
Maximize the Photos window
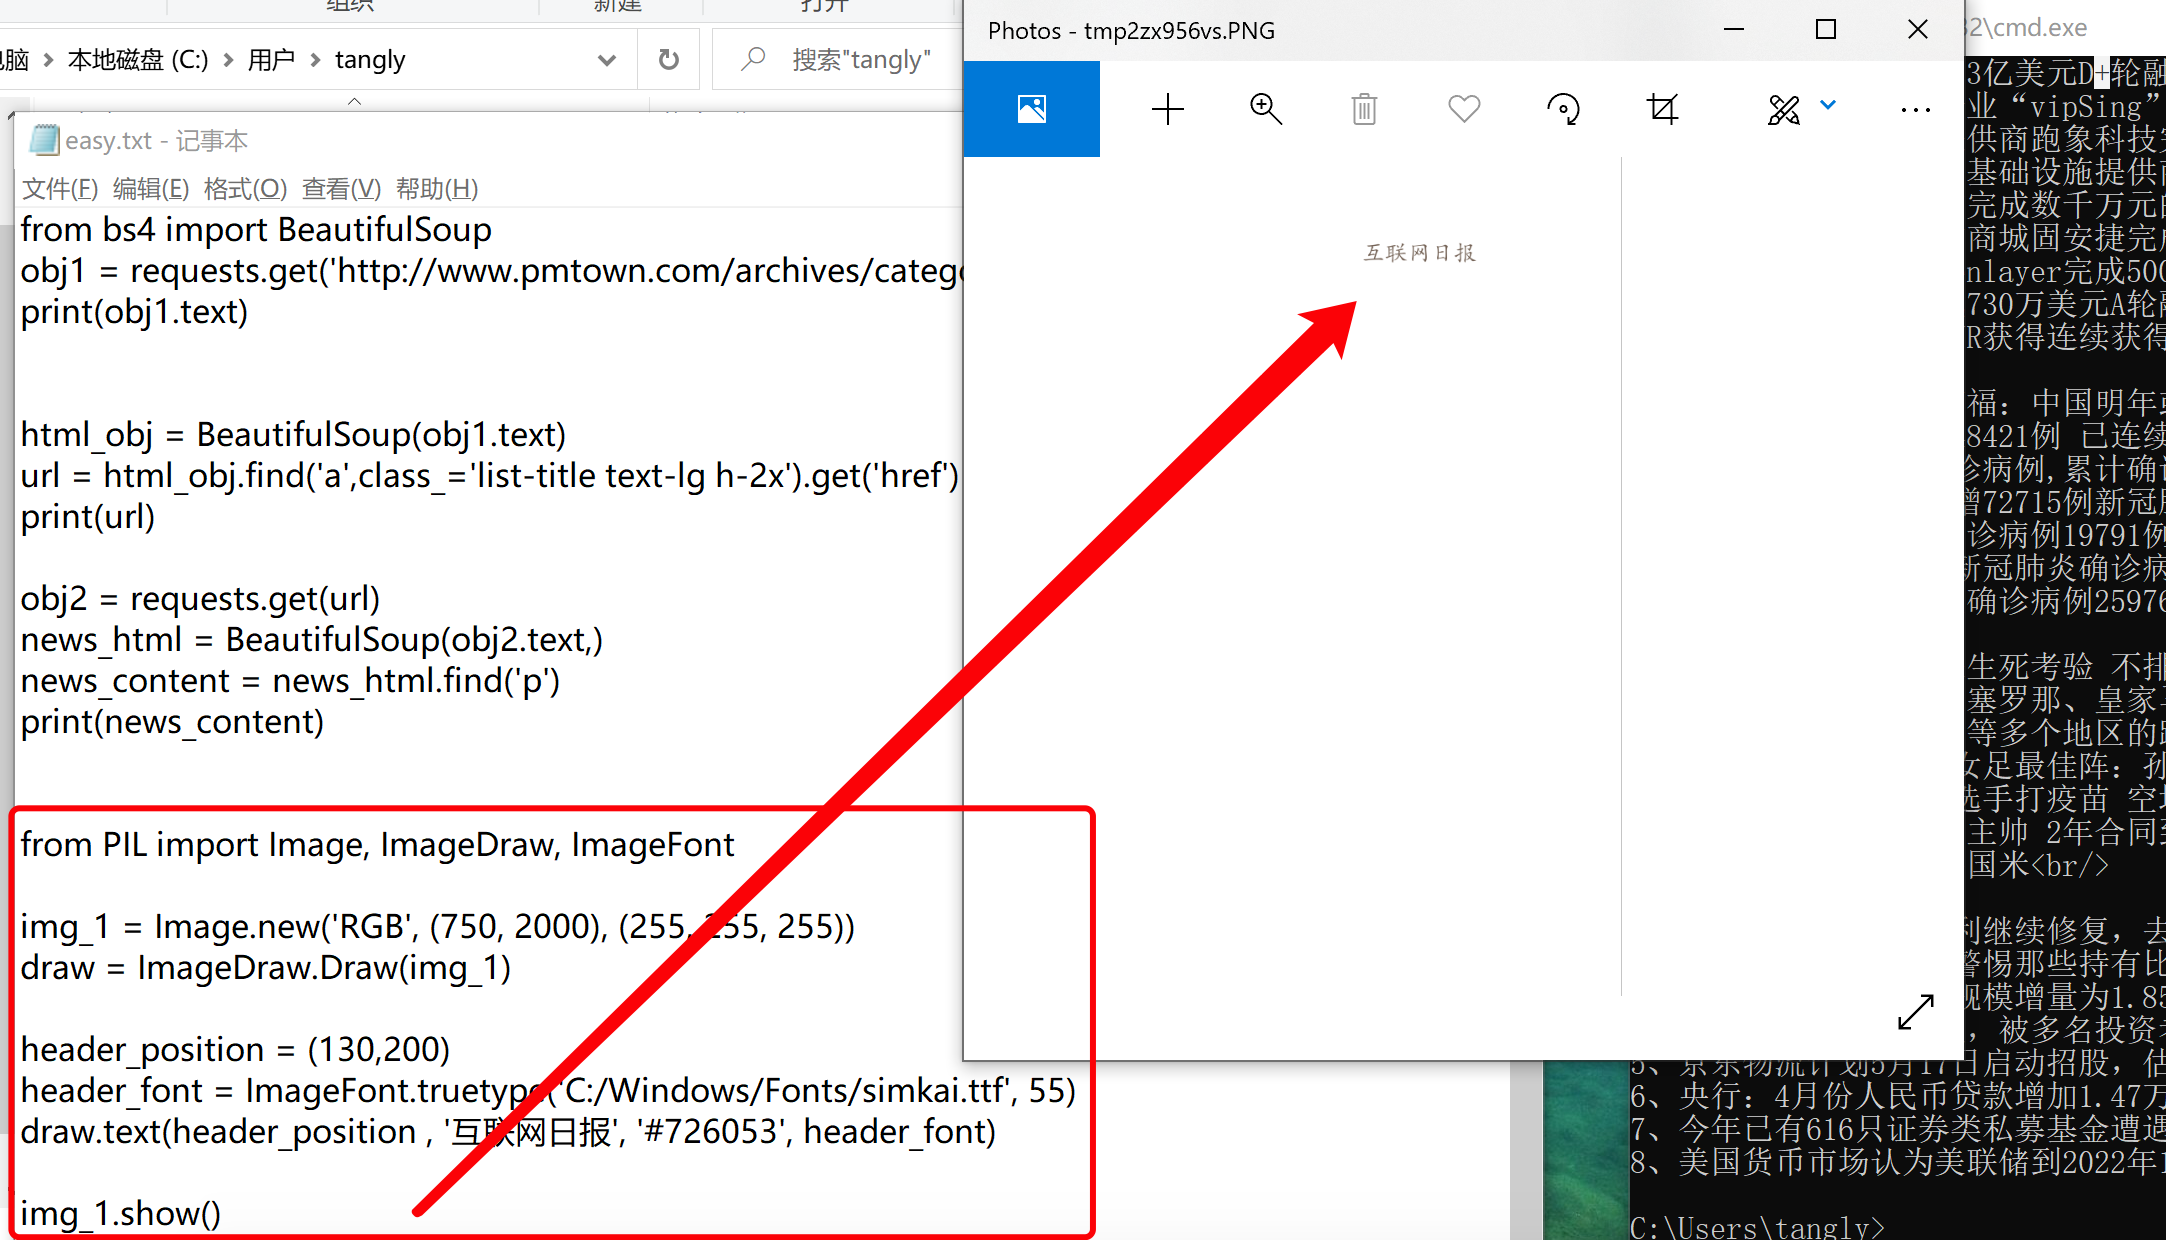click(x=1825, y=30)
